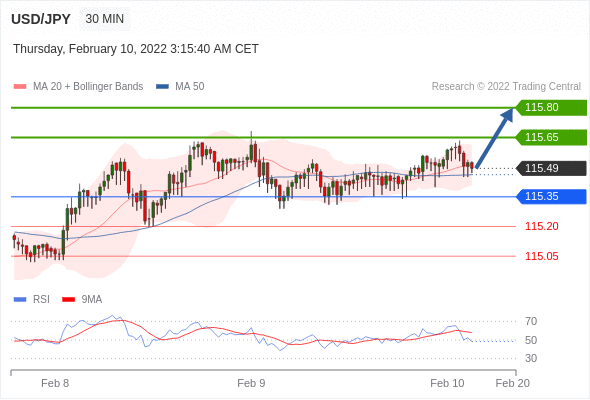Viewport: 590px width, 400px height.
Task: Click the 115.65 green resistance price tag
Action: coord(551,137)
